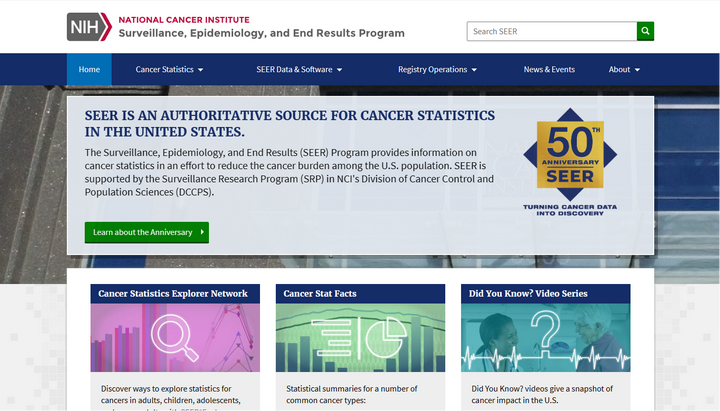720x411 pixels.
Task: Click the teal question mark video thumbnail
Action: pyautogui.click(x=546, y=338)
